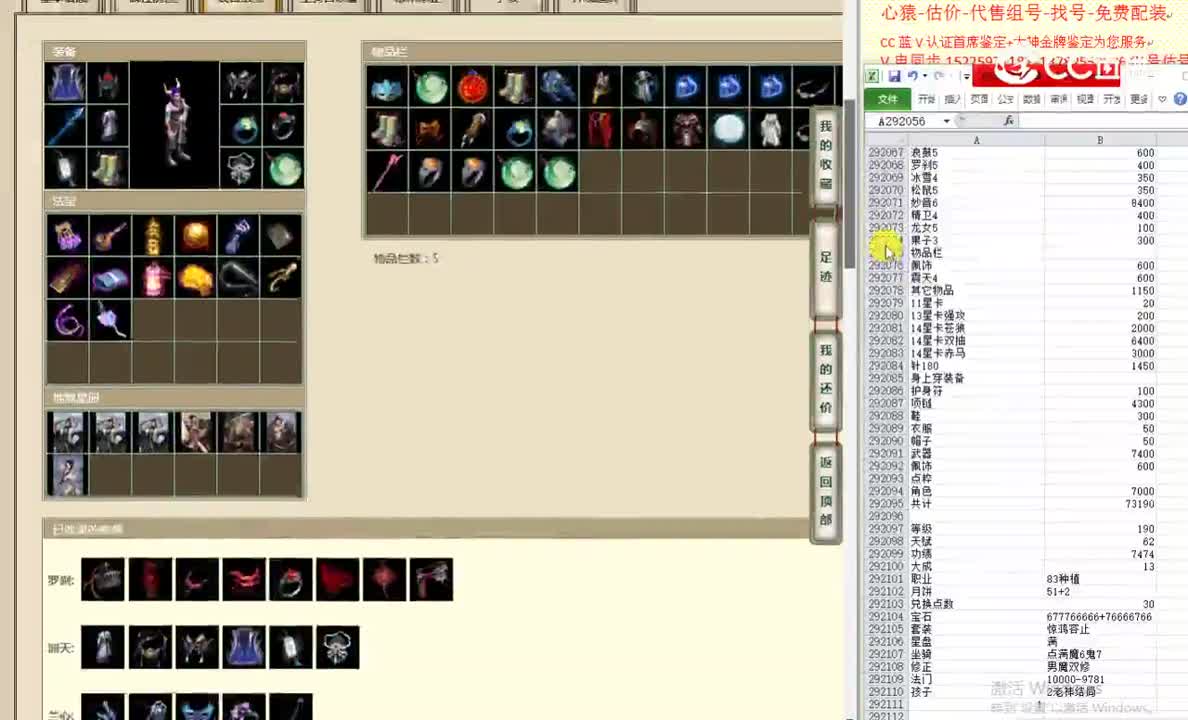Select the white glowing orb in inventory

click(729, 130)
